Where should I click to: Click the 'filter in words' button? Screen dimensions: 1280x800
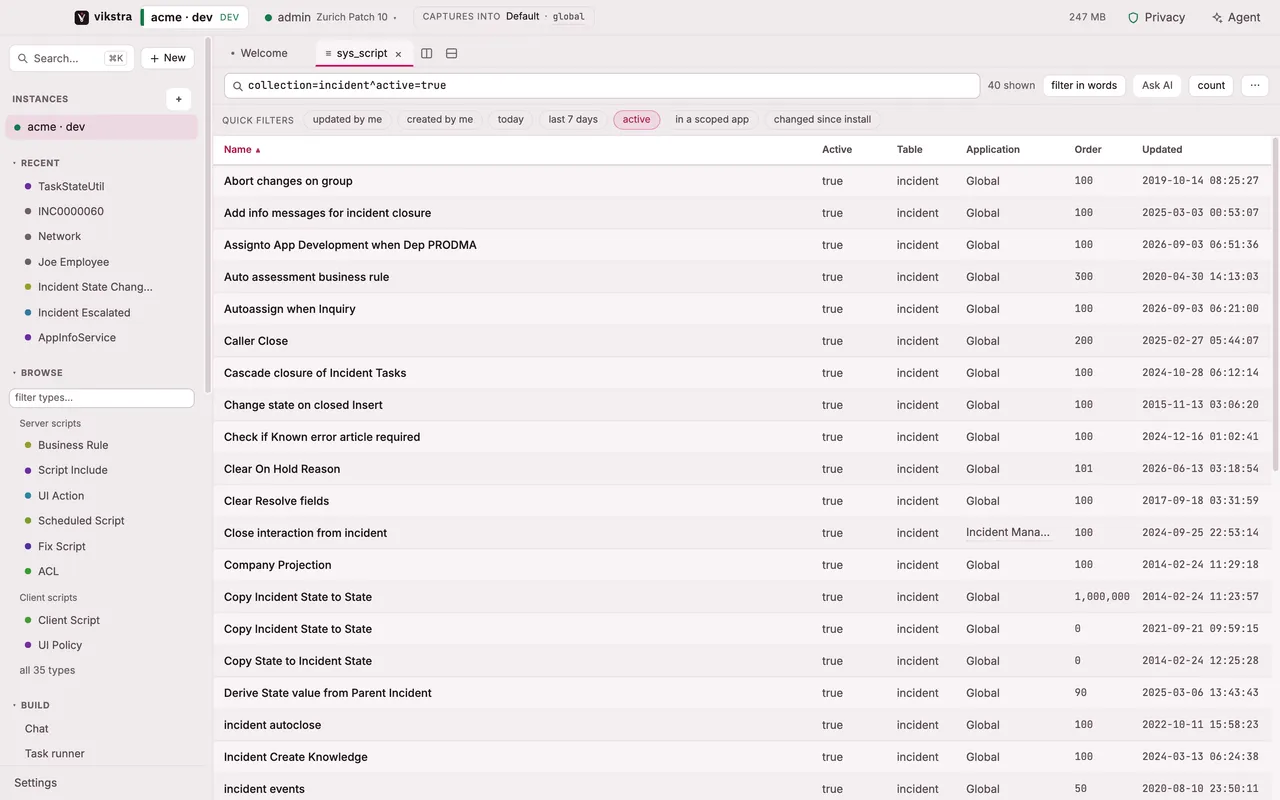[x=1084, y=86]
